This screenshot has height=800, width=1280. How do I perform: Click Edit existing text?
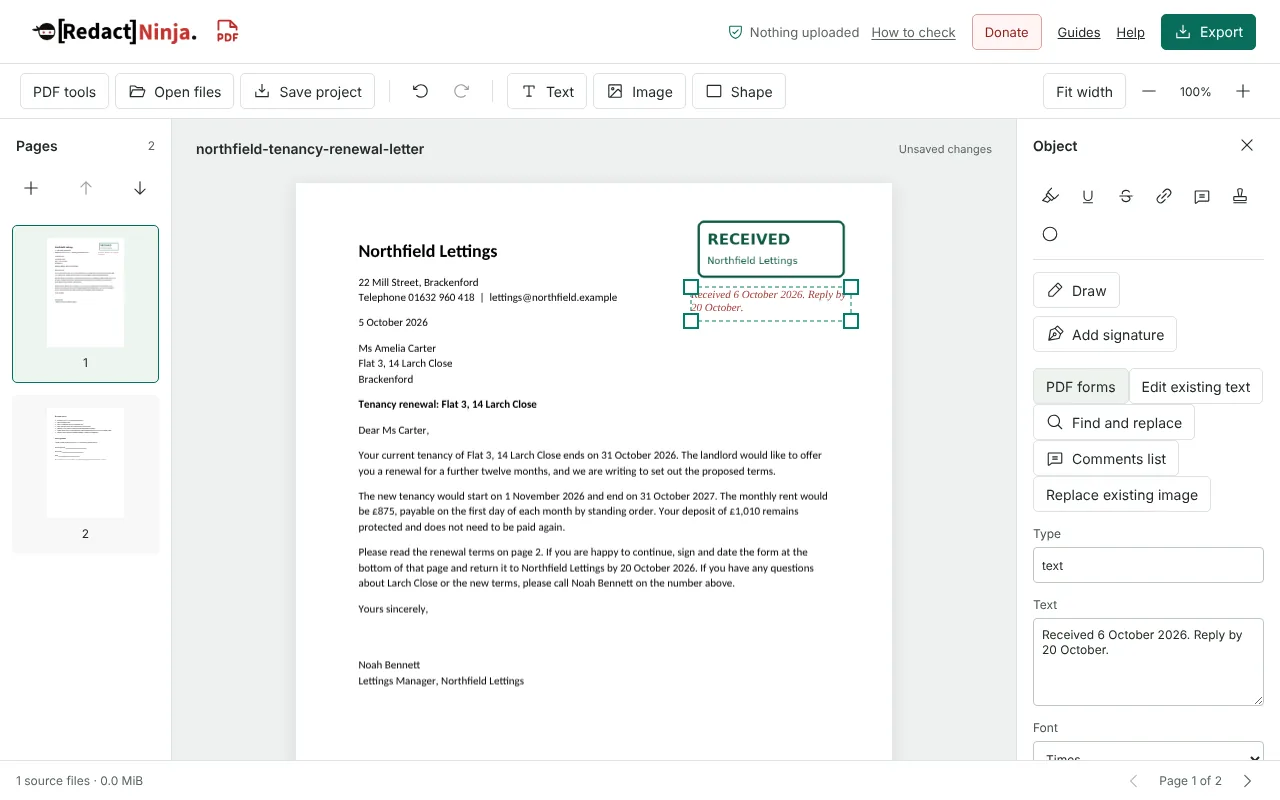coord(1196,387)
